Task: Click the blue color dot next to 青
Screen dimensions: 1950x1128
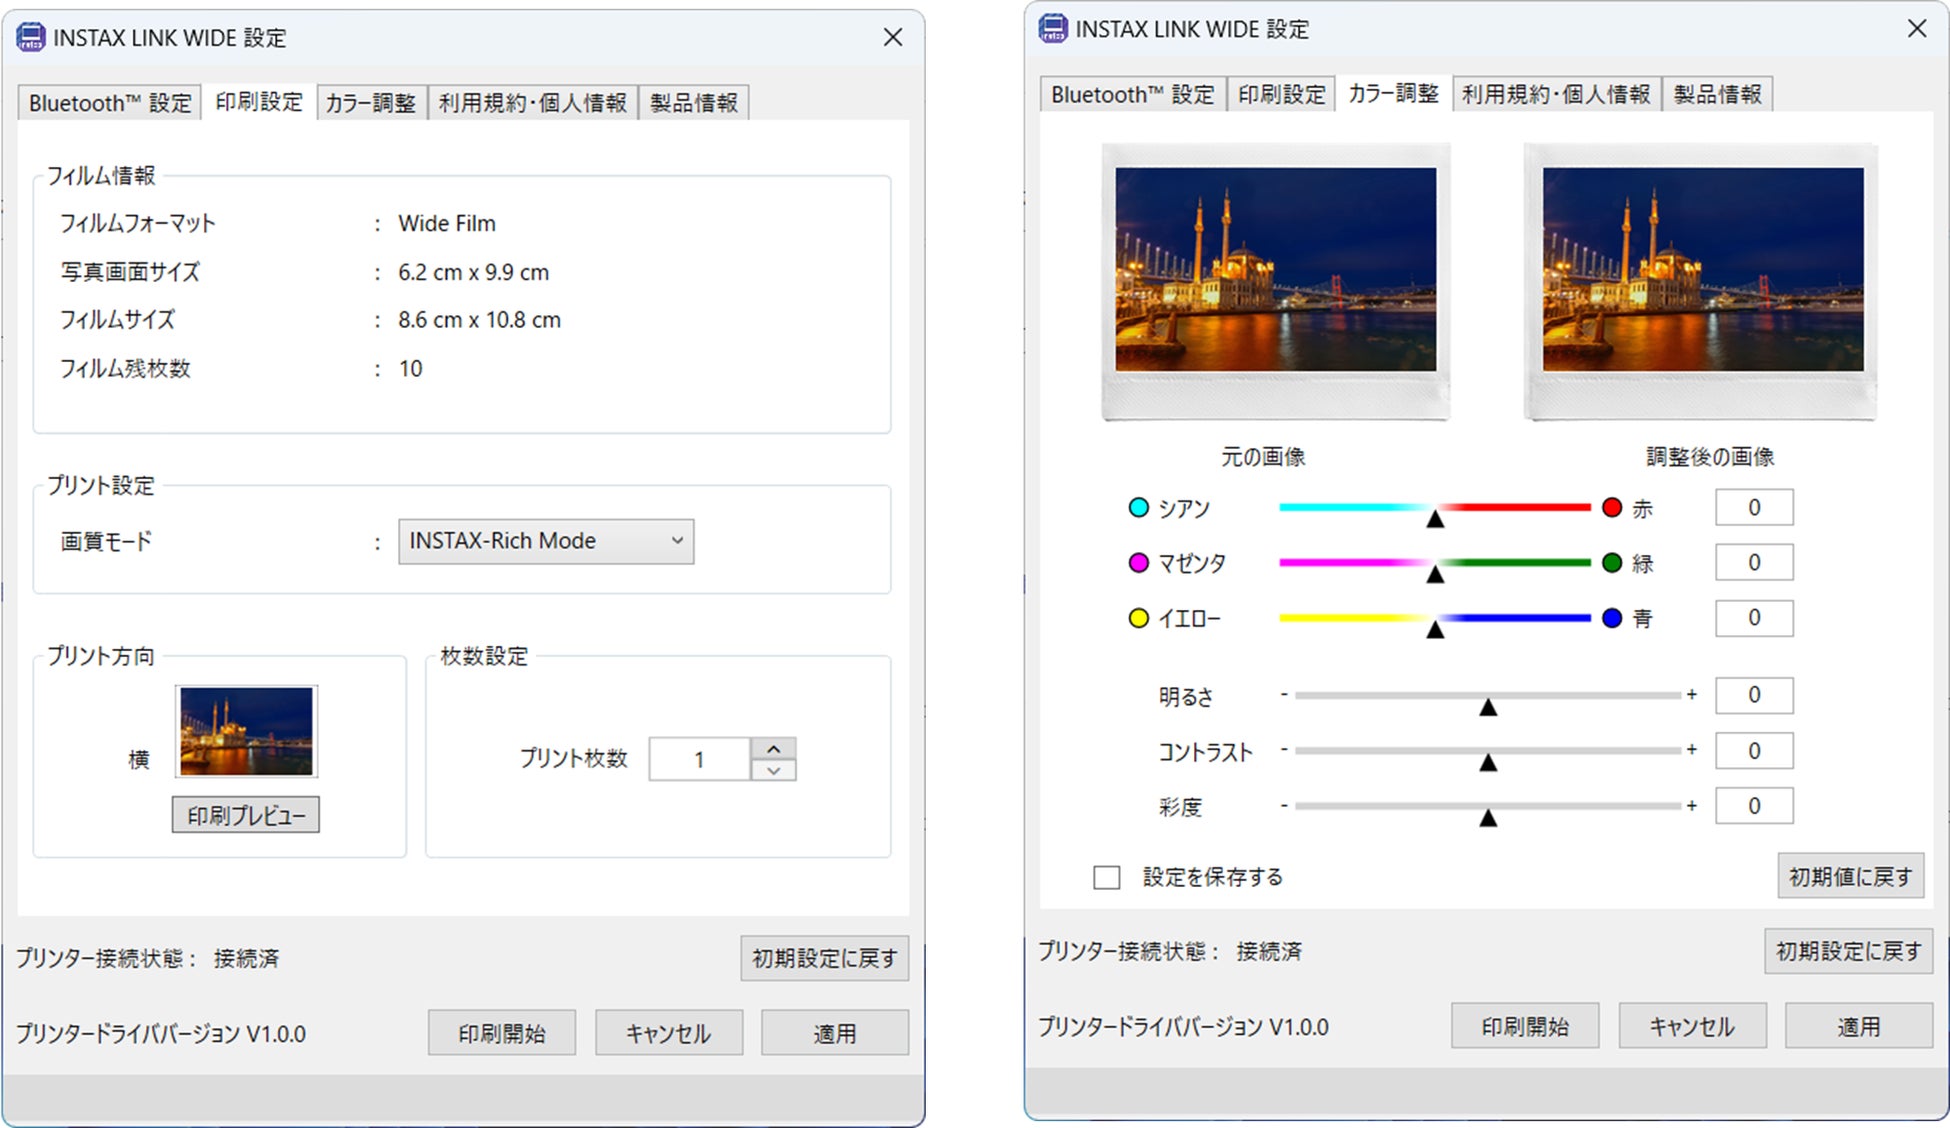Action: tap(1611, 618)
